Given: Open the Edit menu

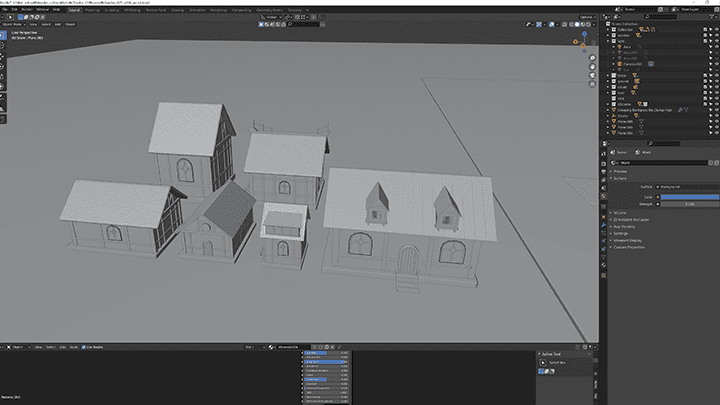Looking at the screenshot, I should pos(15,9).
